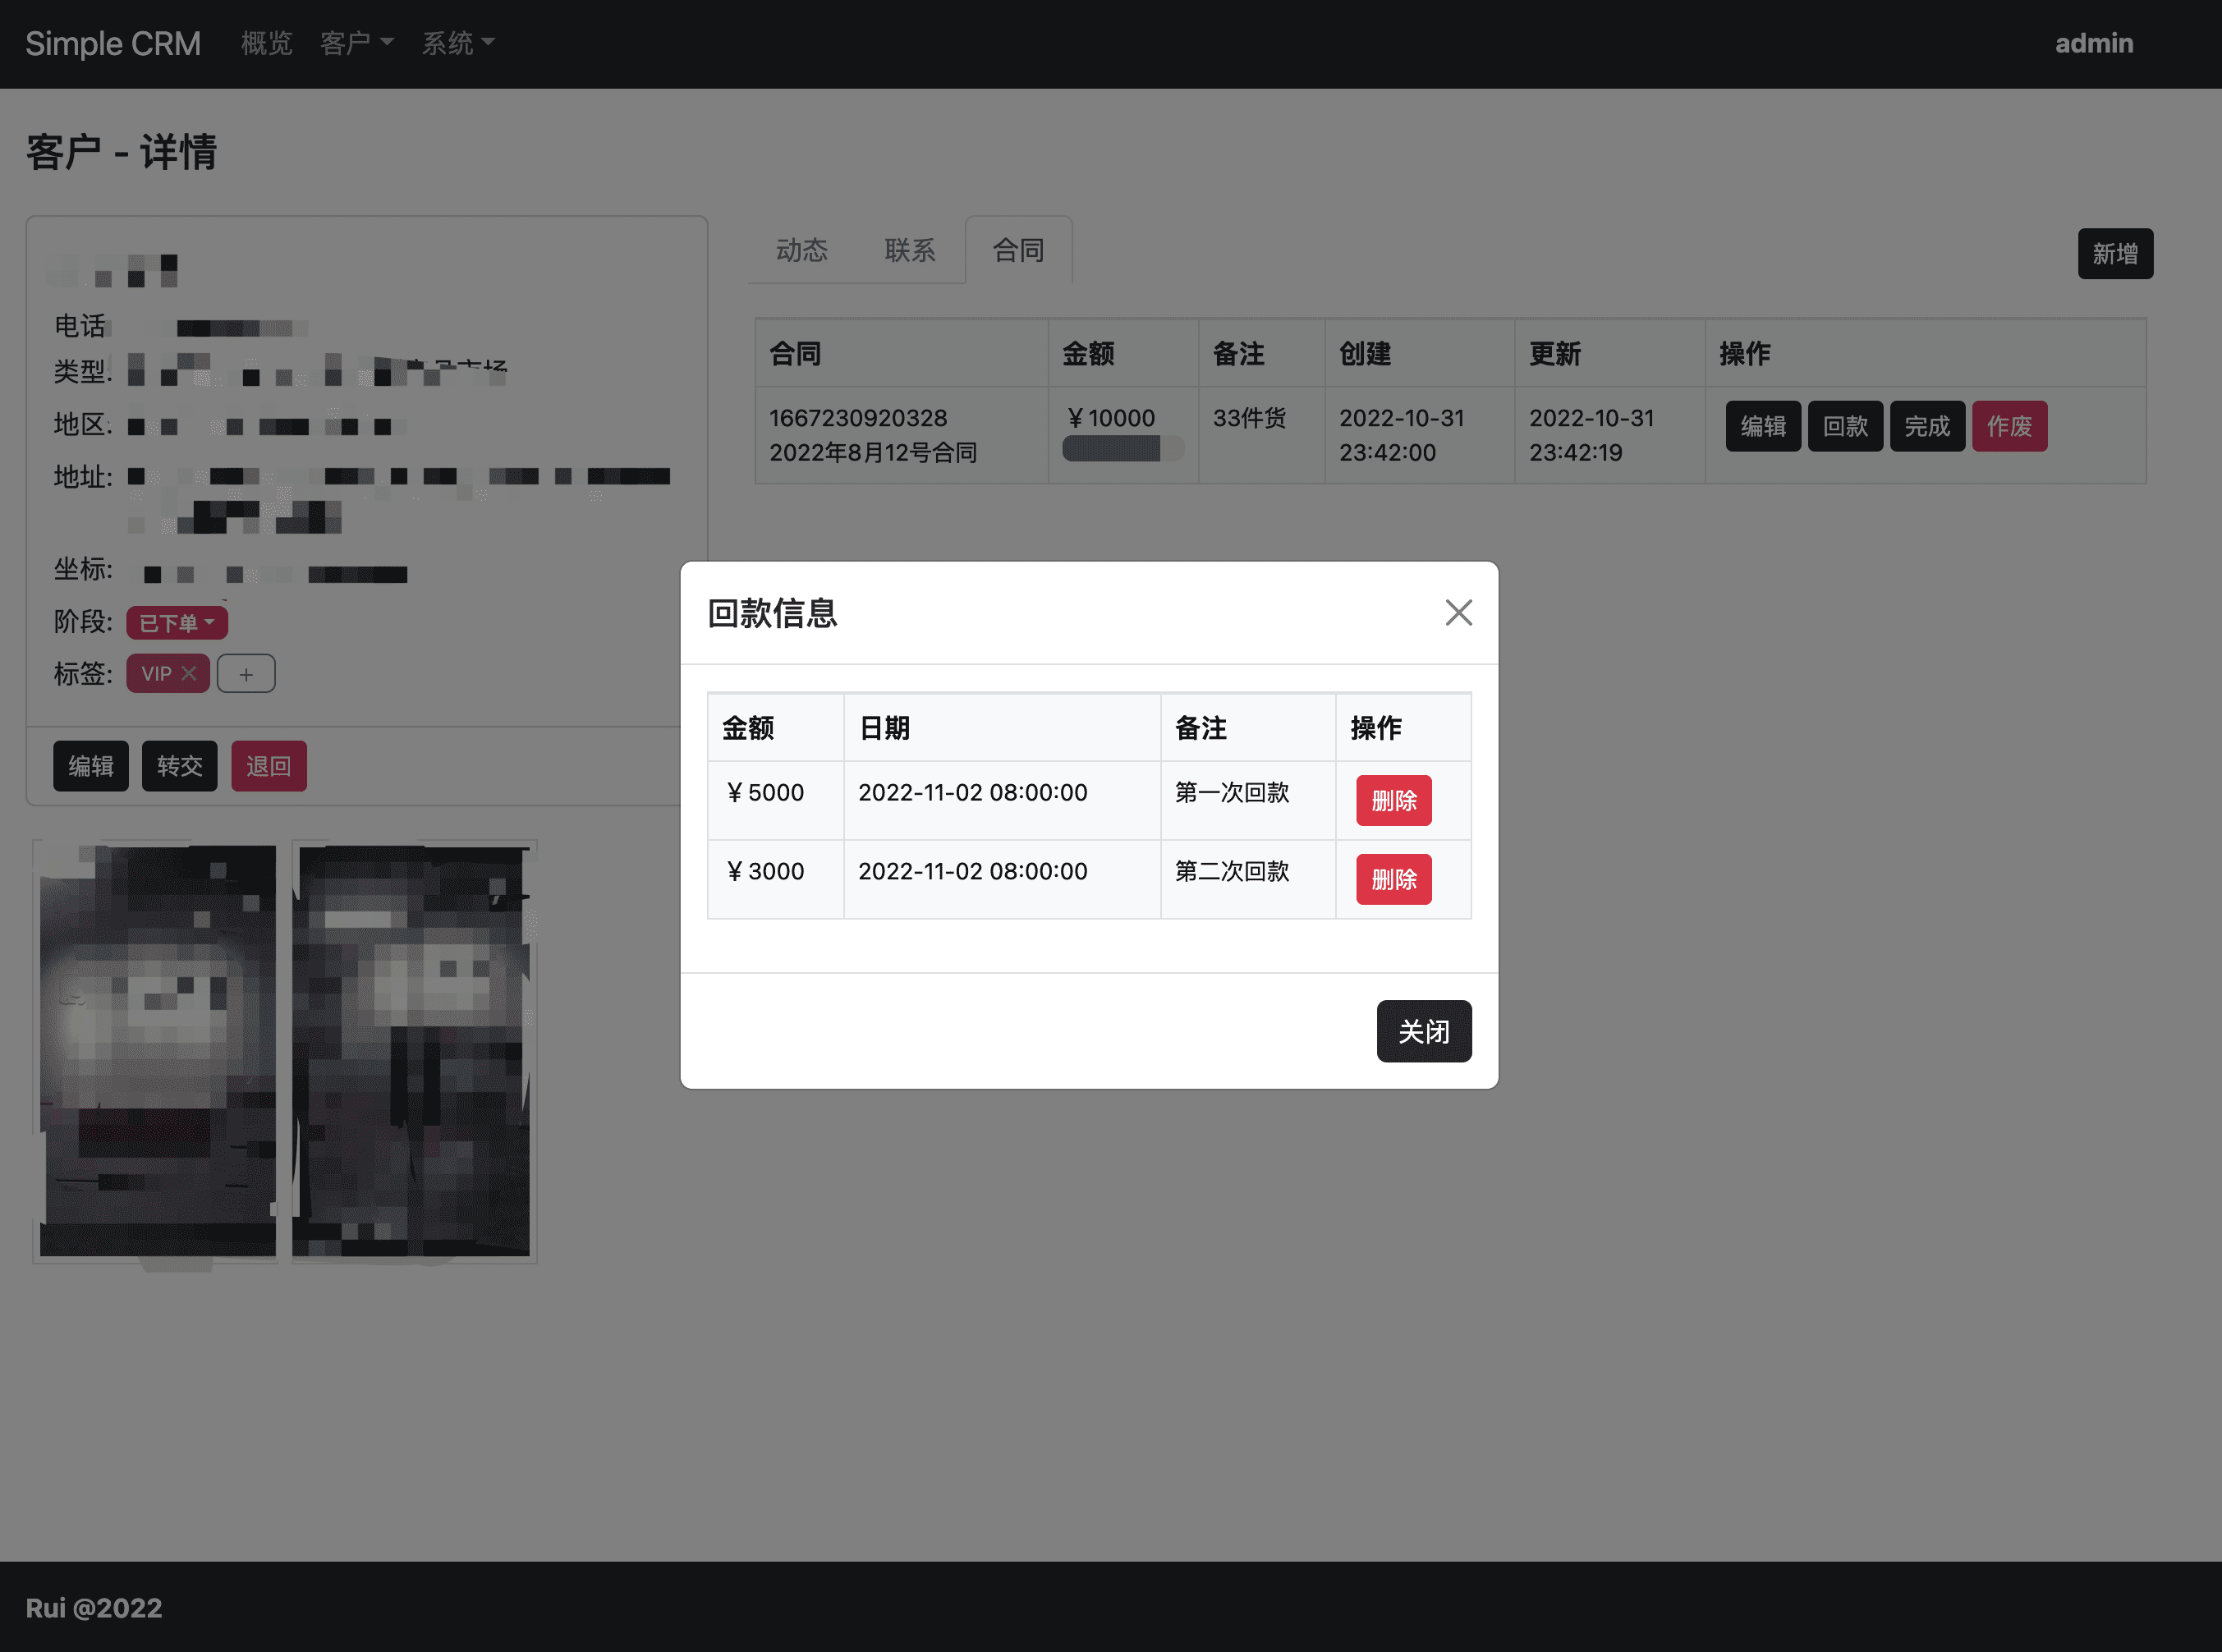Select the 合同 tab

point(1018,250)
